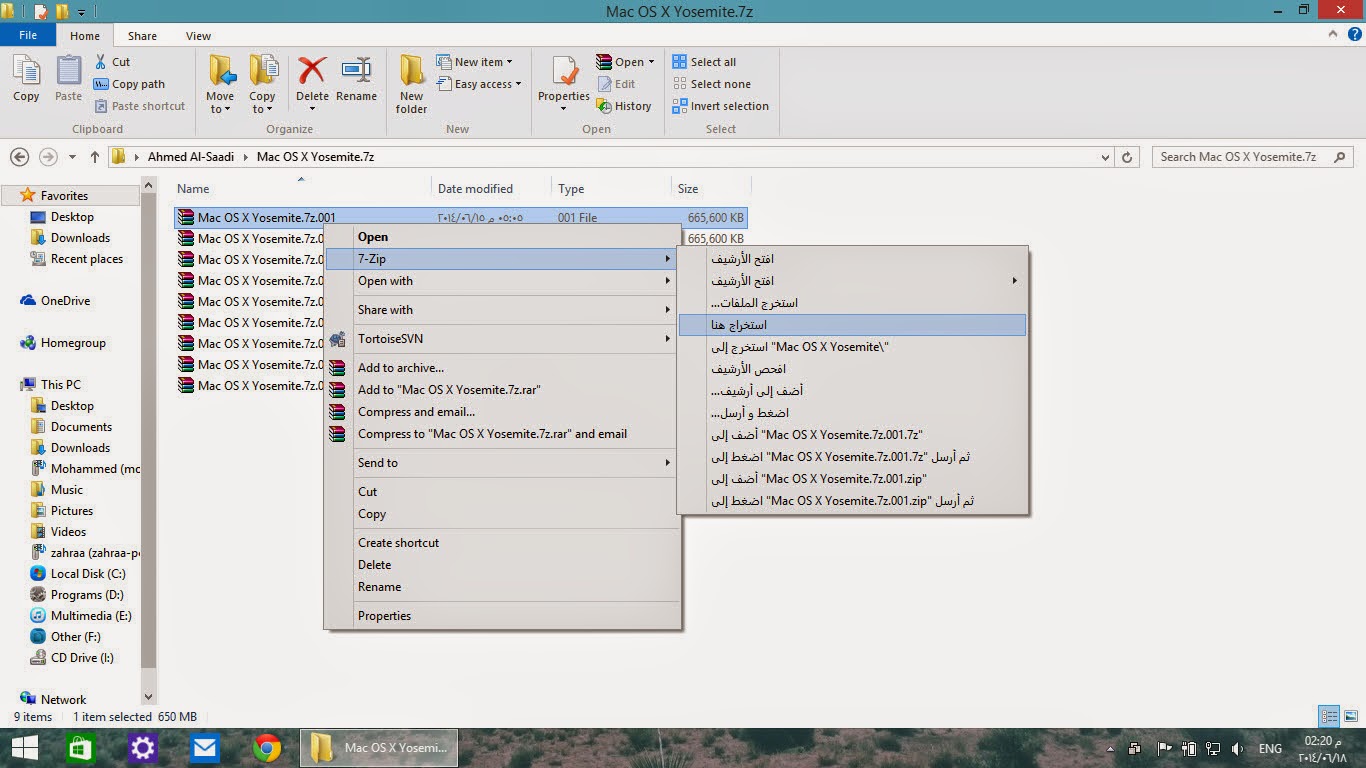This screenshot has width=1366, height=768.
Task: Click ENG language indicator in tray
Action: (1270, 749)
